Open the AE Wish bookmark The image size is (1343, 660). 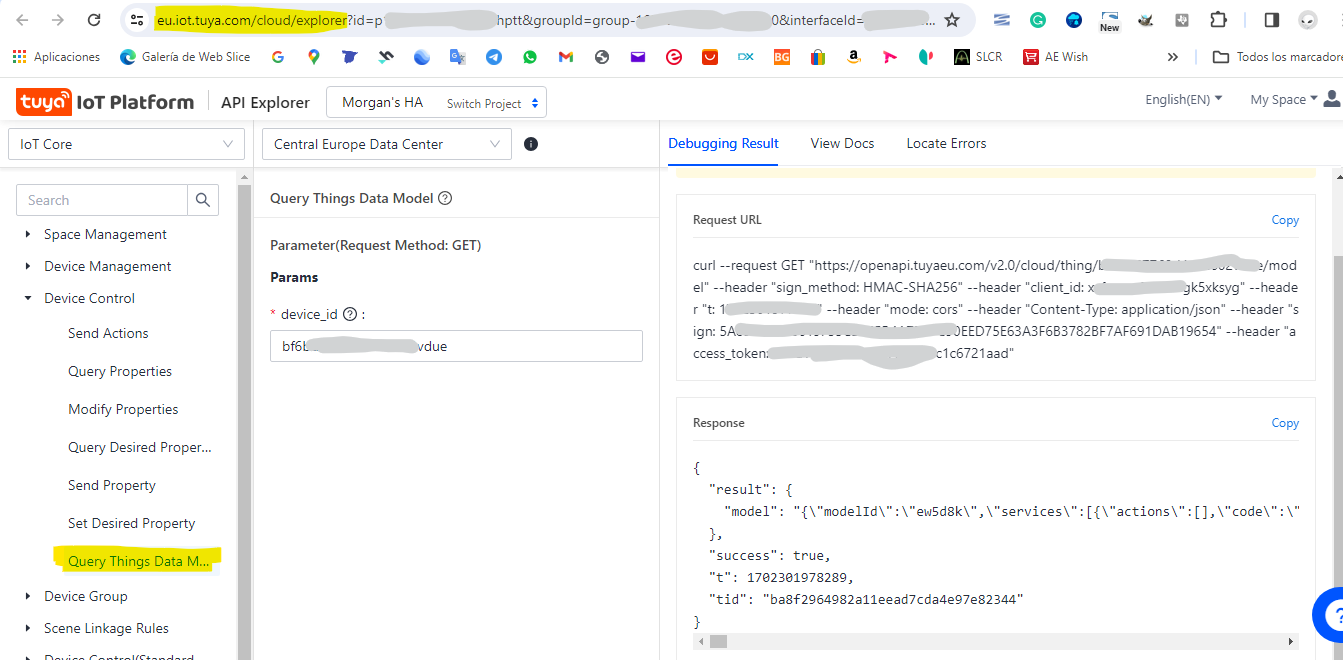1055,57
